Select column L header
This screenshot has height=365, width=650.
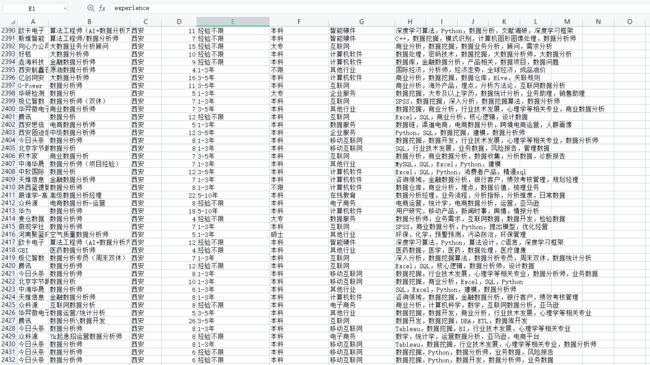535,22
